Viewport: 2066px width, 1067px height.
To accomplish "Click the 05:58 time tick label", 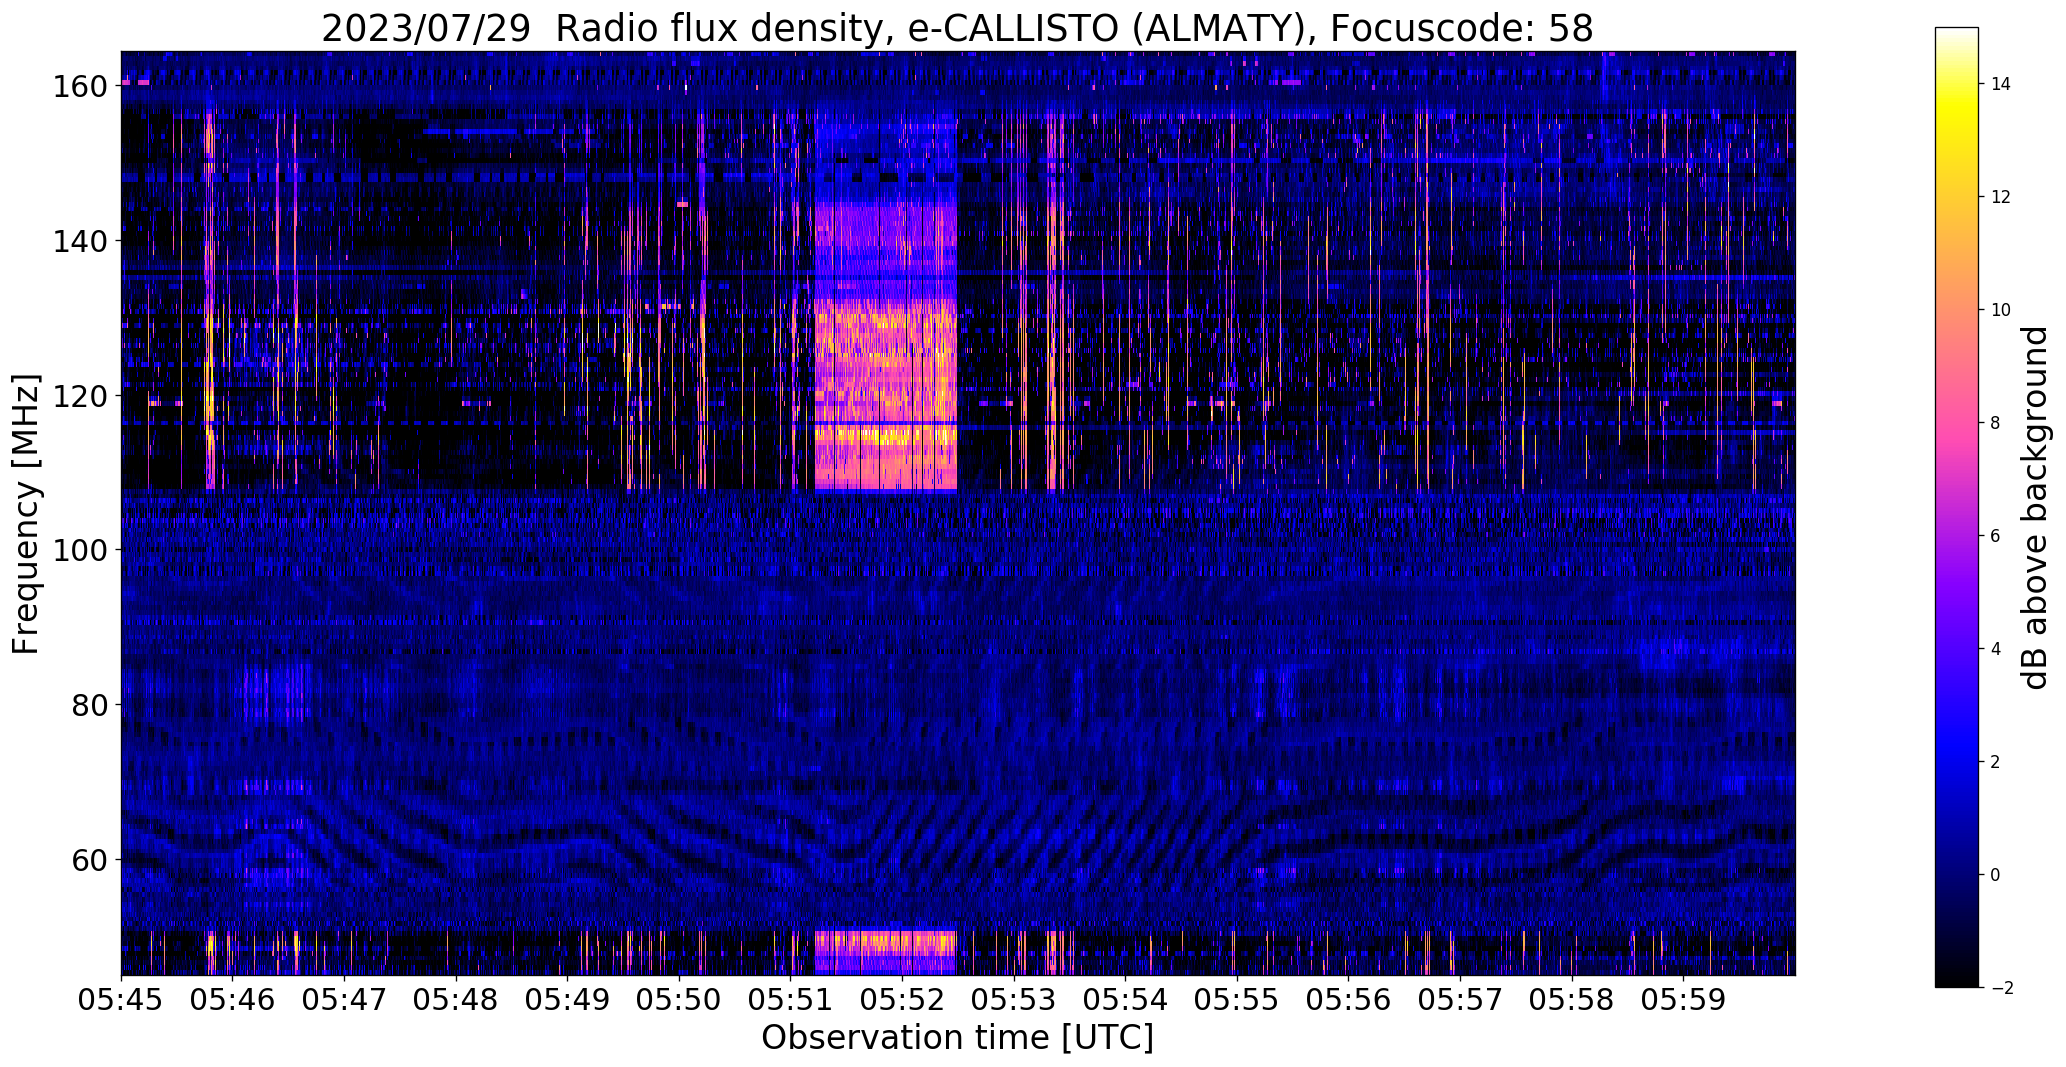I will coord(1572,999).
